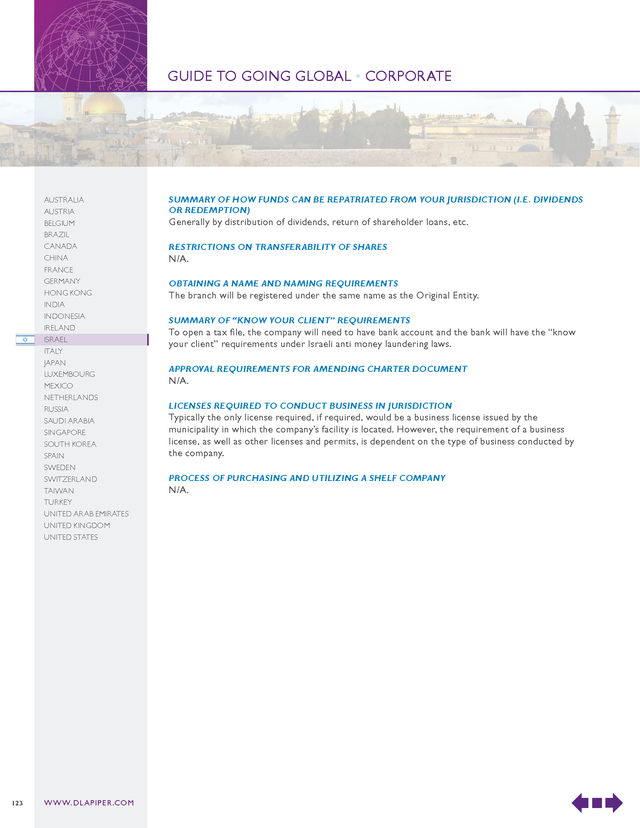Navigate to Netherlands section

tap(71, 397)
